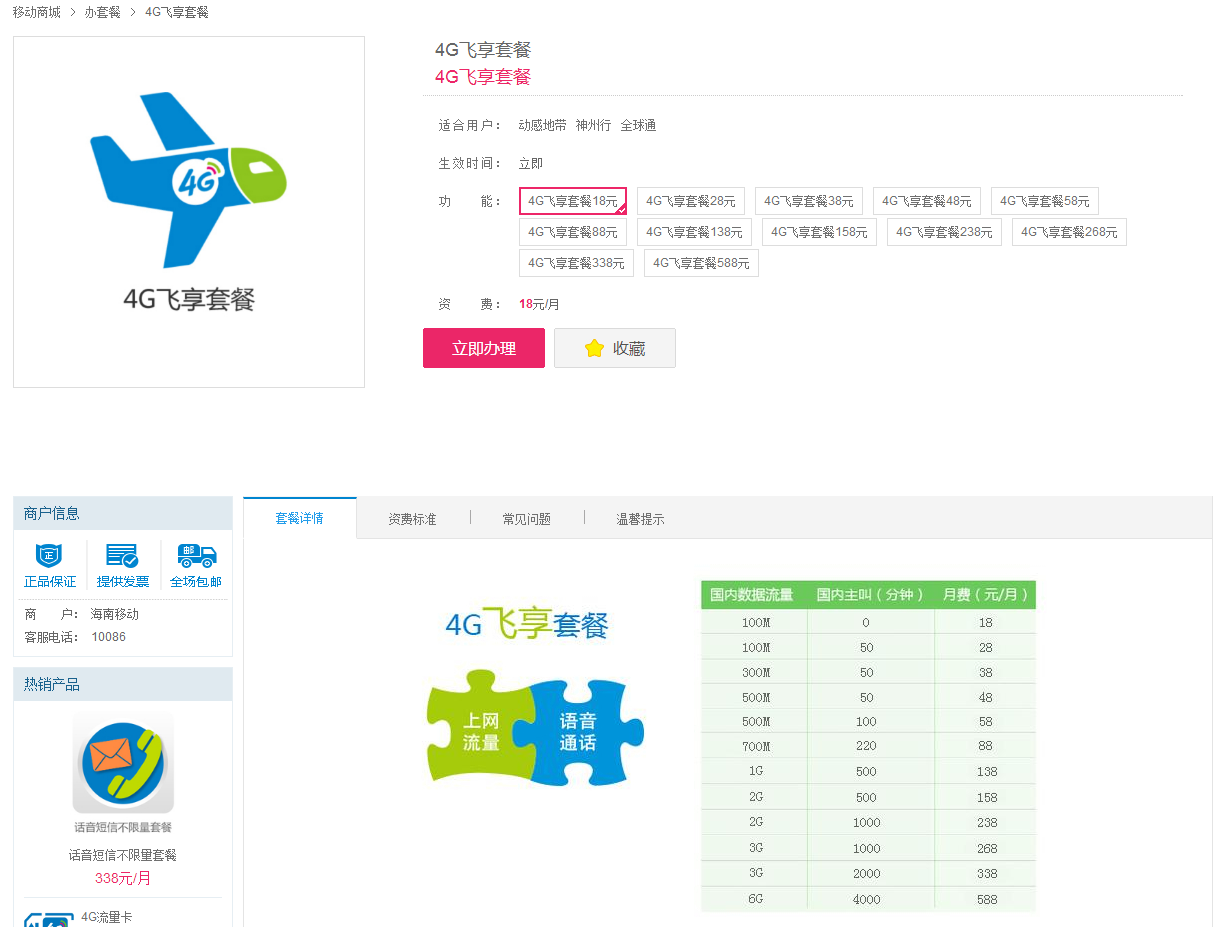Click the 700M data table cell
The width and height of the screenshot is (1224, 927).
pyautogui.click(x=756, y=746)
